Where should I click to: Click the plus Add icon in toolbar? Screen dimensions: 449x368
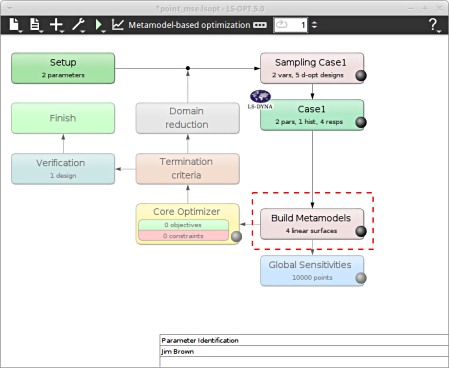[56, 25]
